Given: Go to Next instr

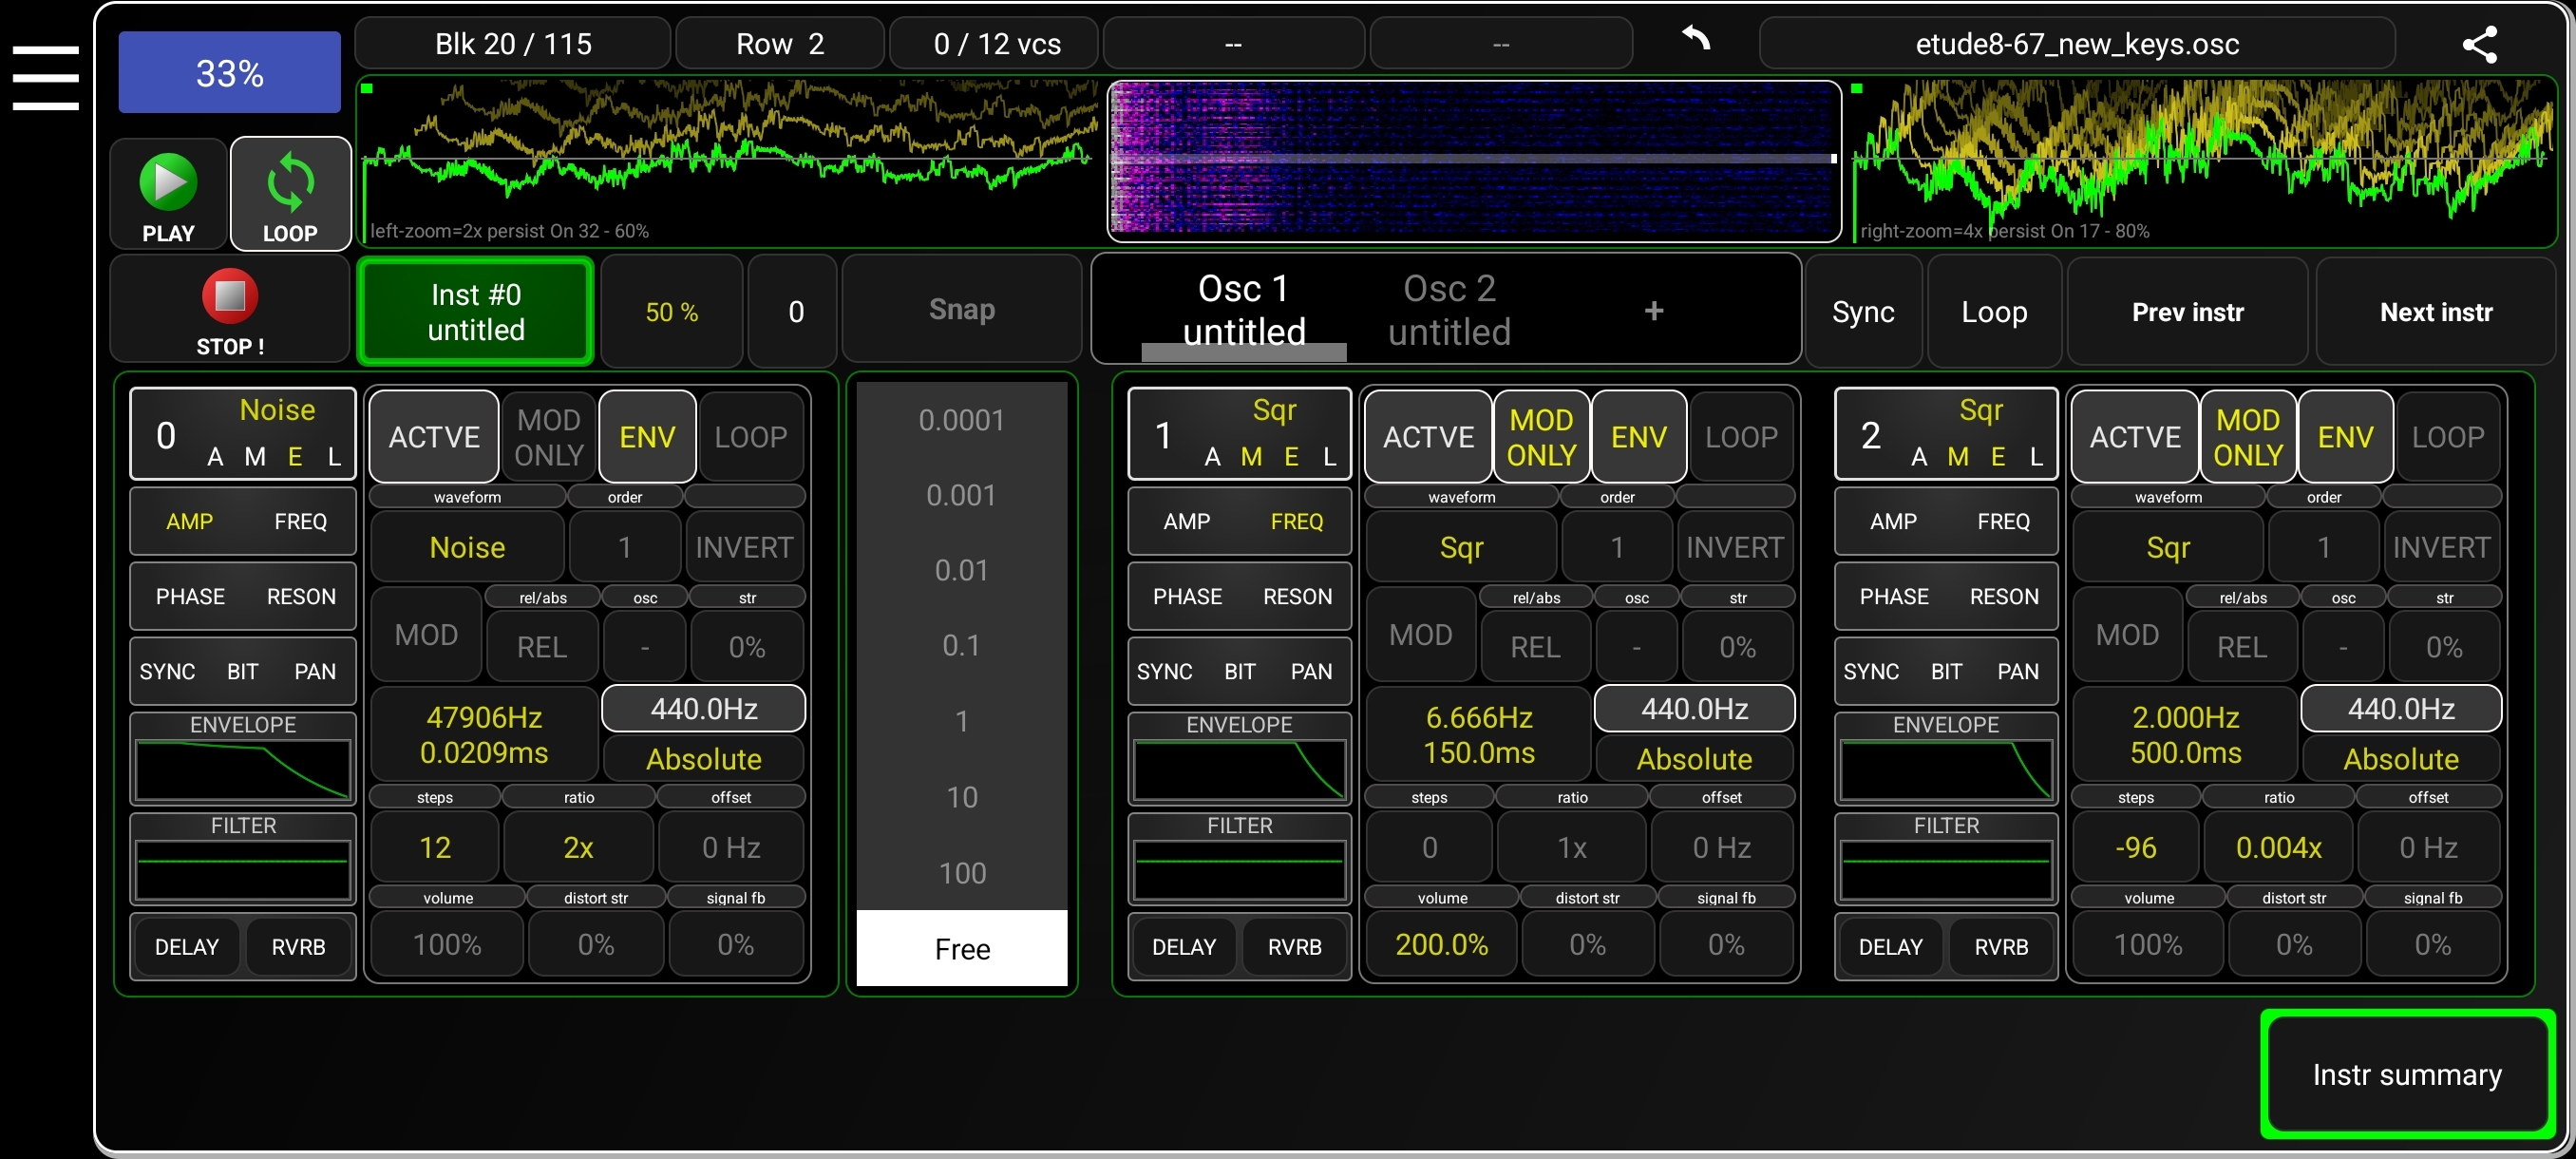Looking at the screenshot, I should point(2435,311).
